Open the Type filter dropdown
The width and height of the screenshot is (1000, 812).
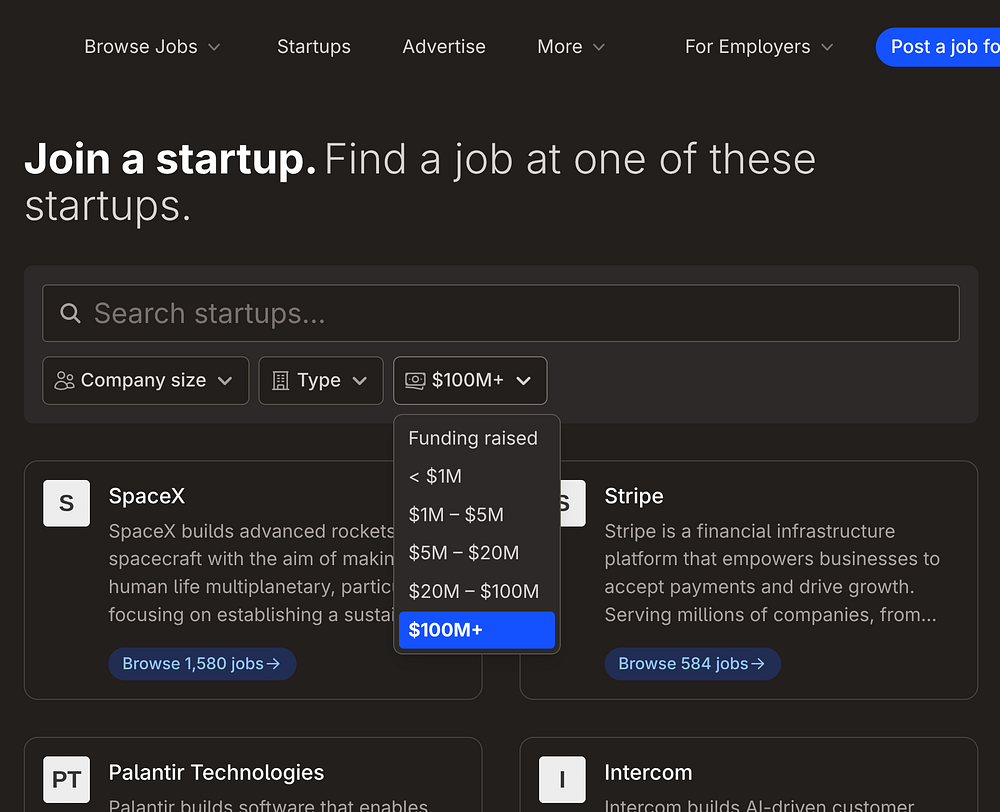(x=320, y=381)
